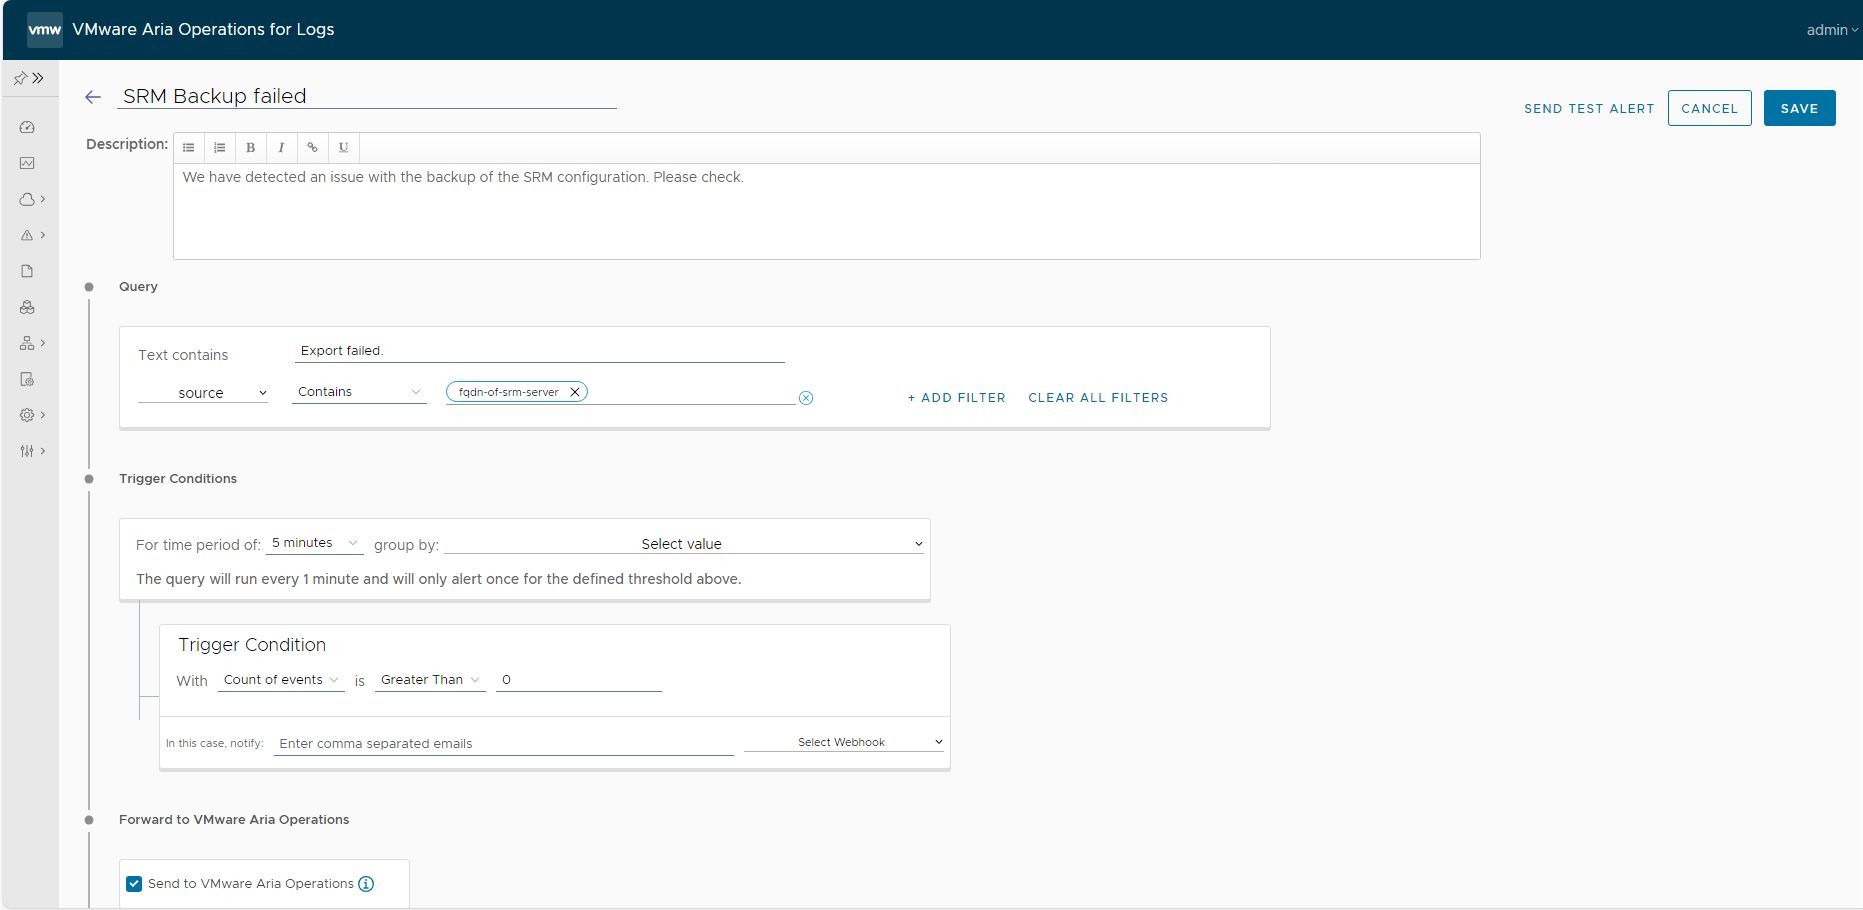1863x910 pixels.
Task: Change the 5 minutes time period
Action: [x=314, y=543]
